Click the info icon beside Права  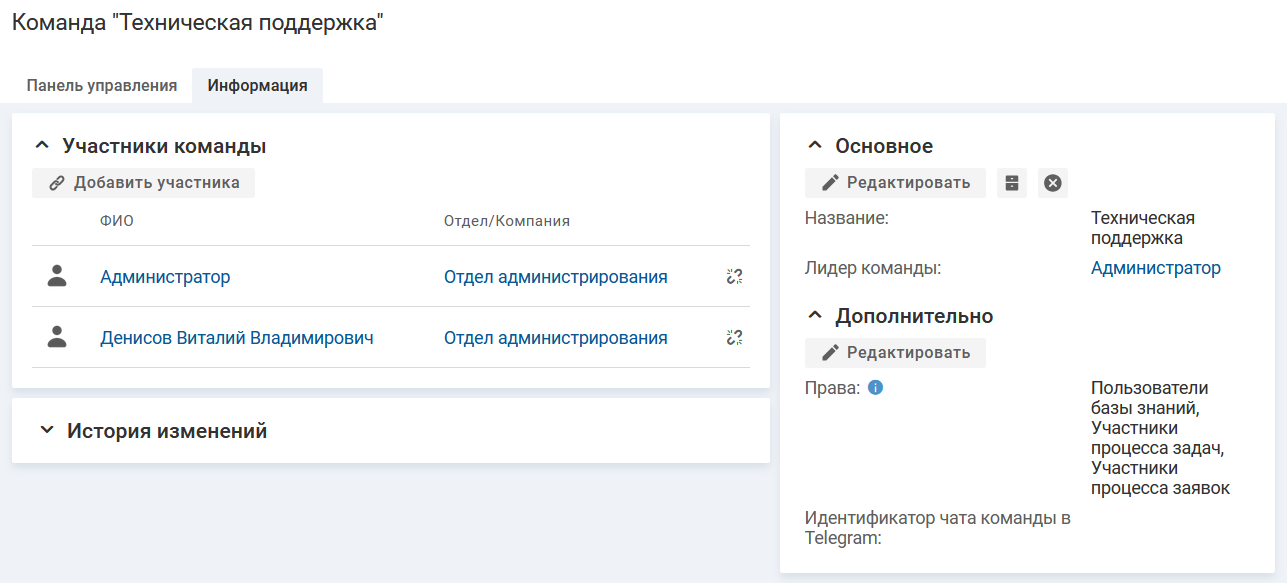[x=875, y=388]
